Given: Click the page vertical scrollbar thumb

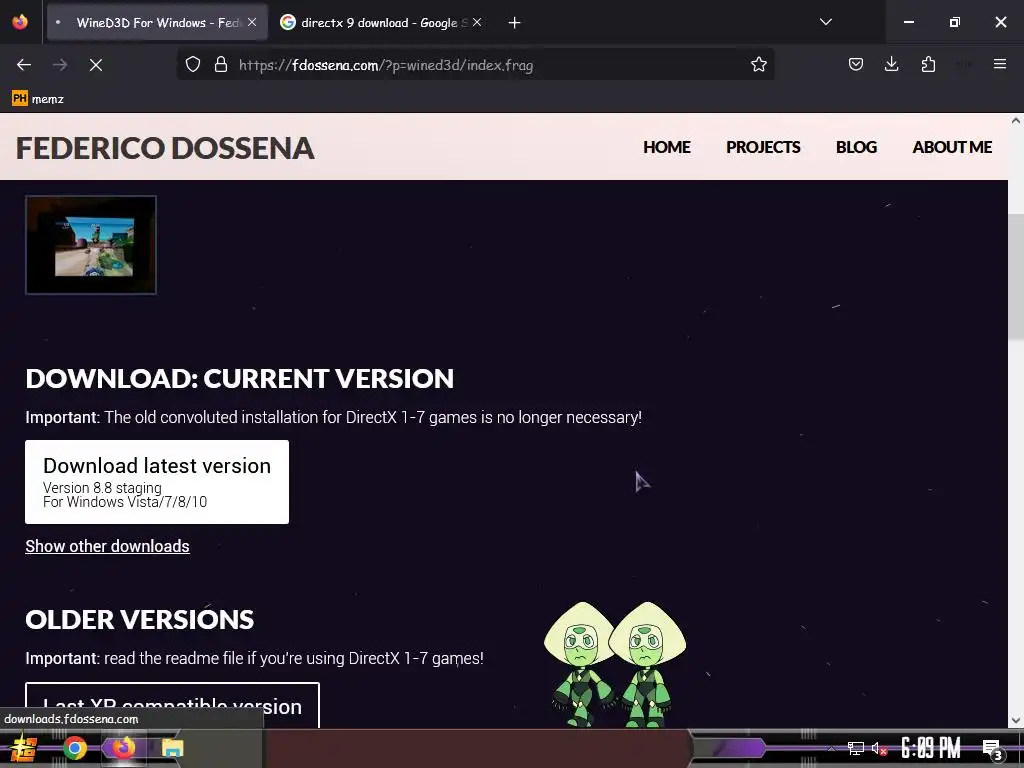Looking at the screenshot, I should pos(1016,276).
